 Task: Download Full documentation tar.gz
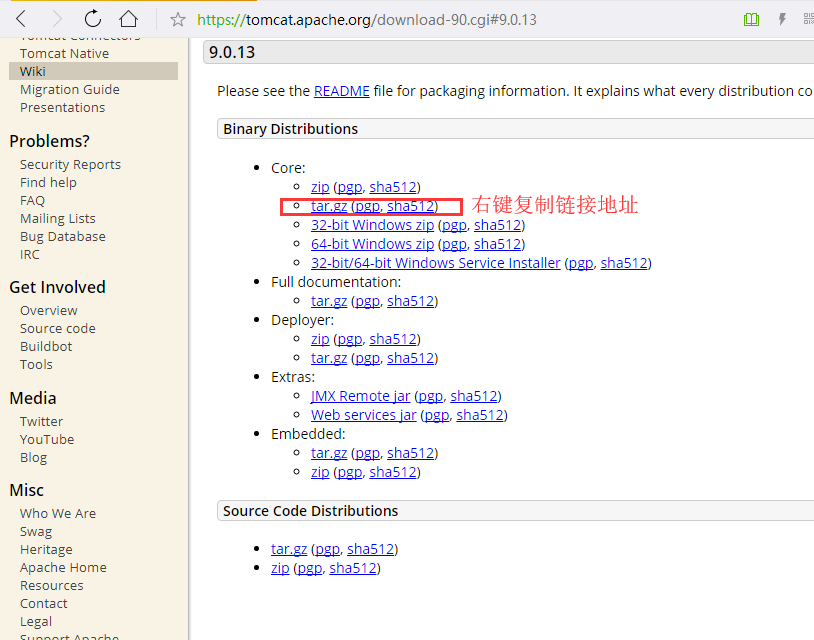pyautogui.click(x=329, y=301)
